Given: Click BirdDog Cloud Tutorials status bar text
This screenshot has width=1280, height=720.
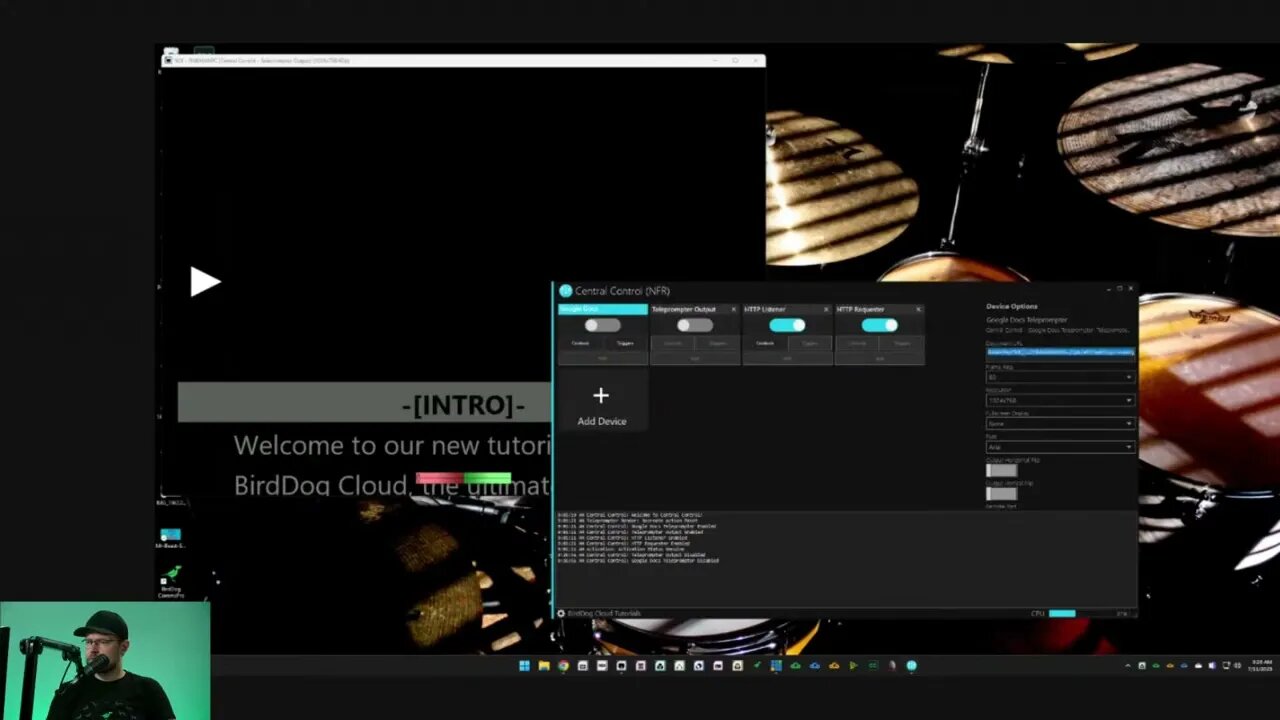Looking at the screenshot, I should pos(604,613).
